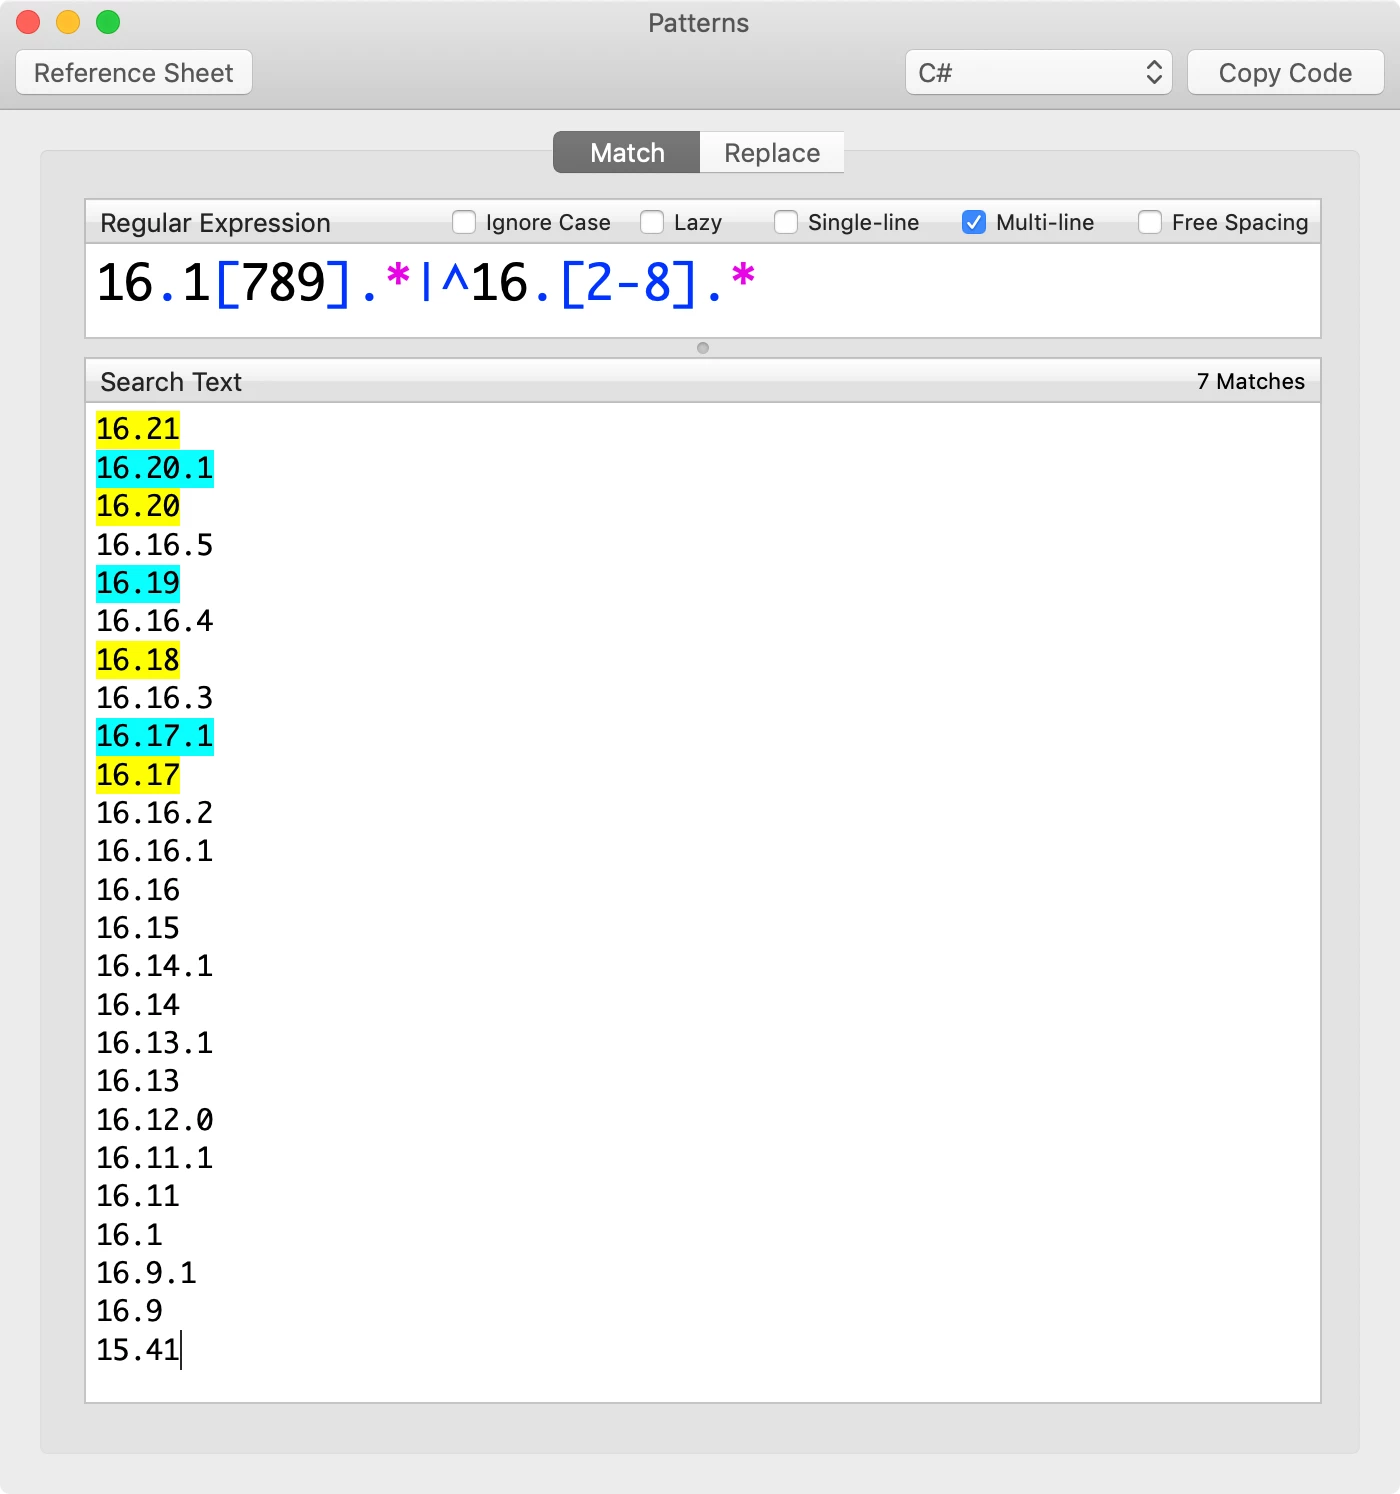Click the line 16.16.4
This screenshot has width=1400, height=1494.
(x=155, y=621)
